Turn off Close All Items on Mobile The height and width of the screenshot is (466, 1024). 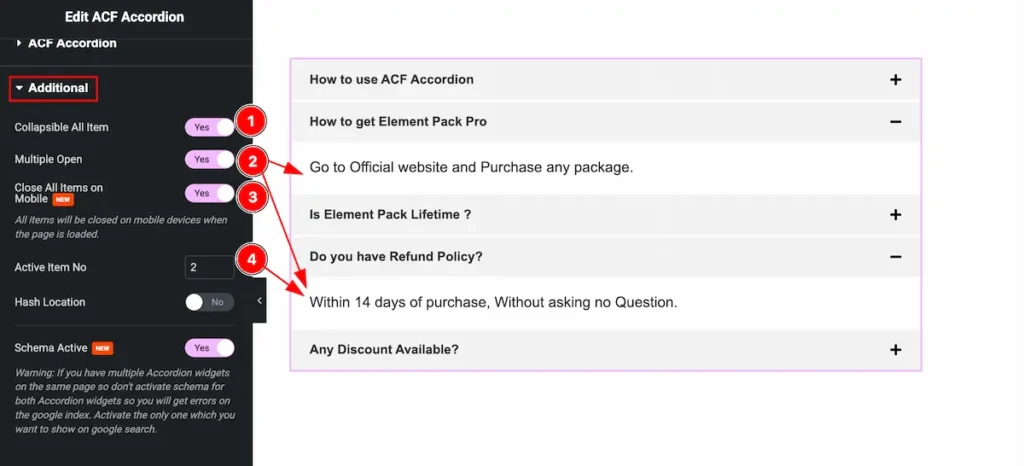coord(209,193)
